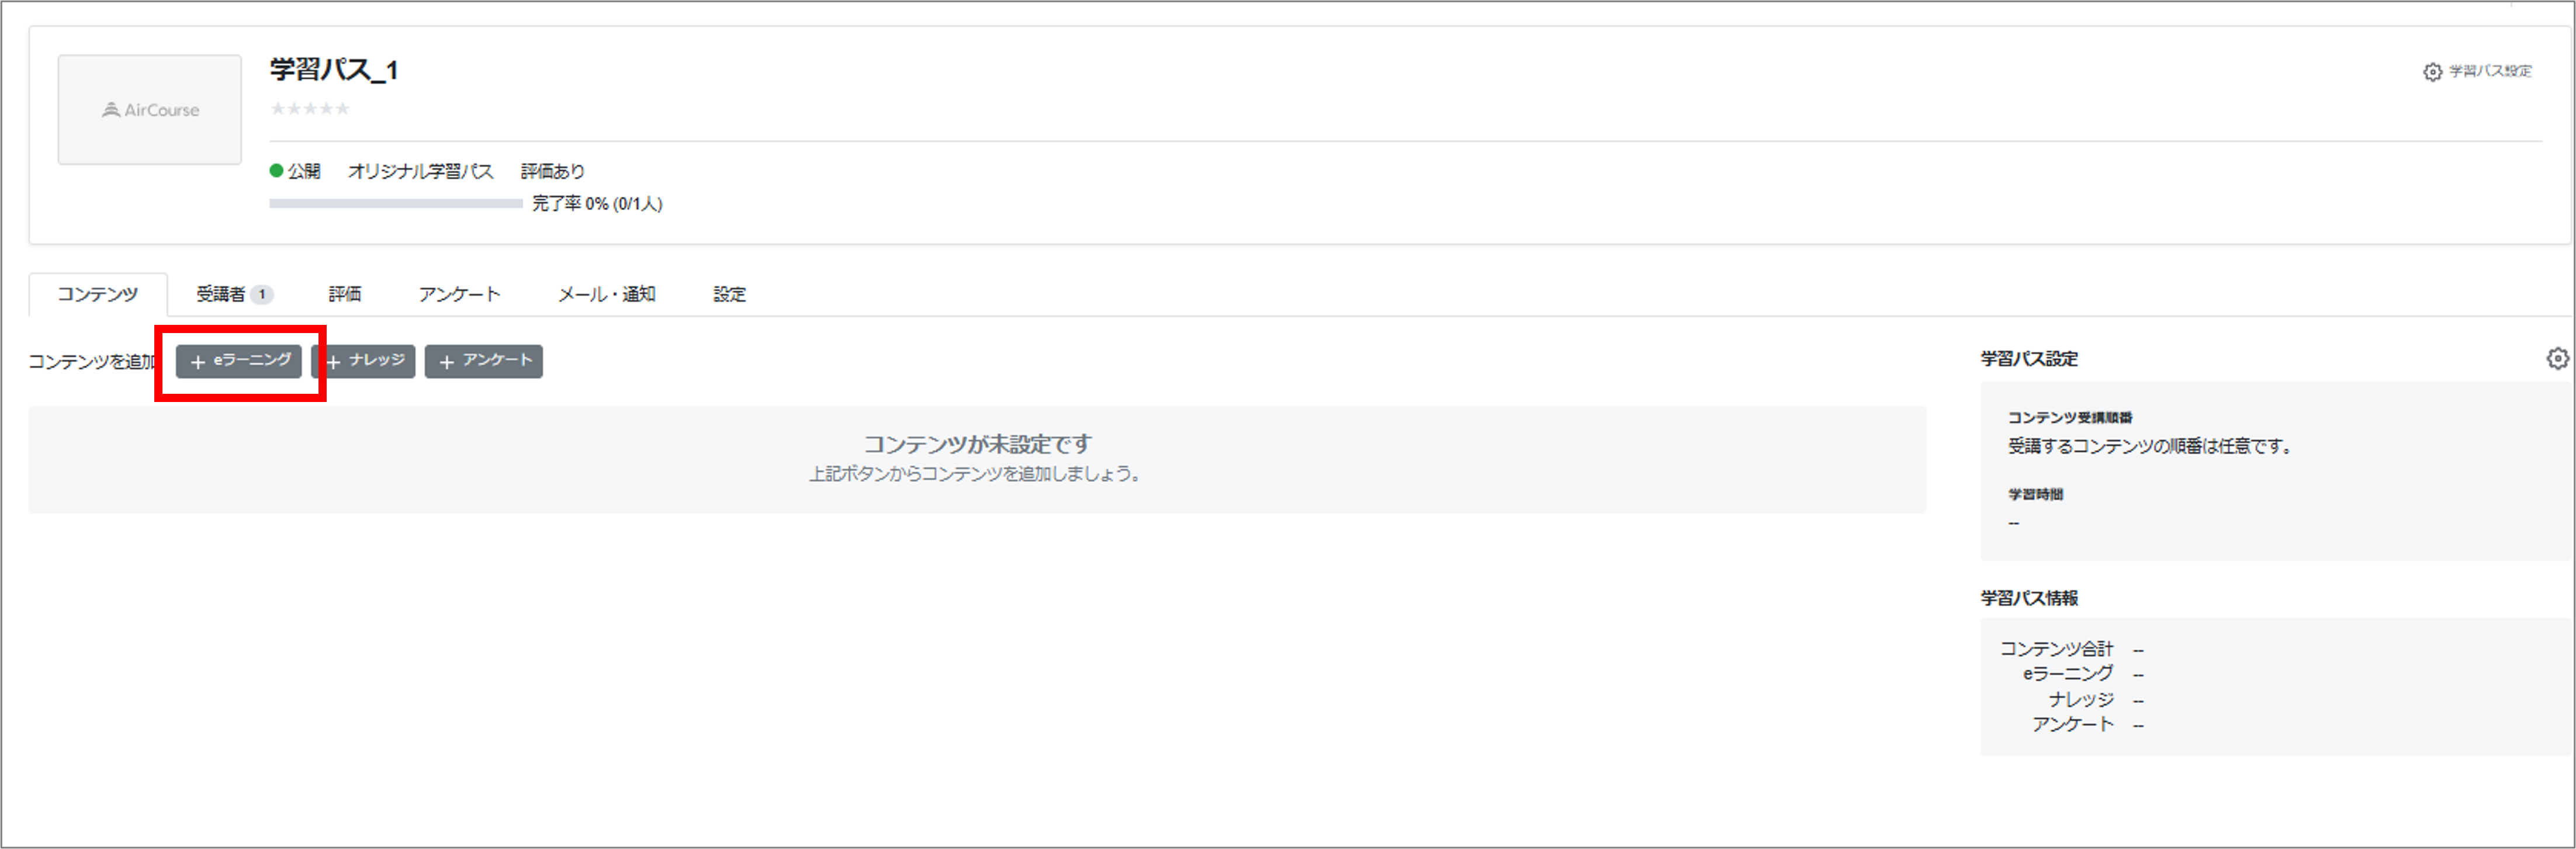Viewport: 2576px width, 849px height.
Task: Select the アンケート tab
Action: click(x=459, y=294)
